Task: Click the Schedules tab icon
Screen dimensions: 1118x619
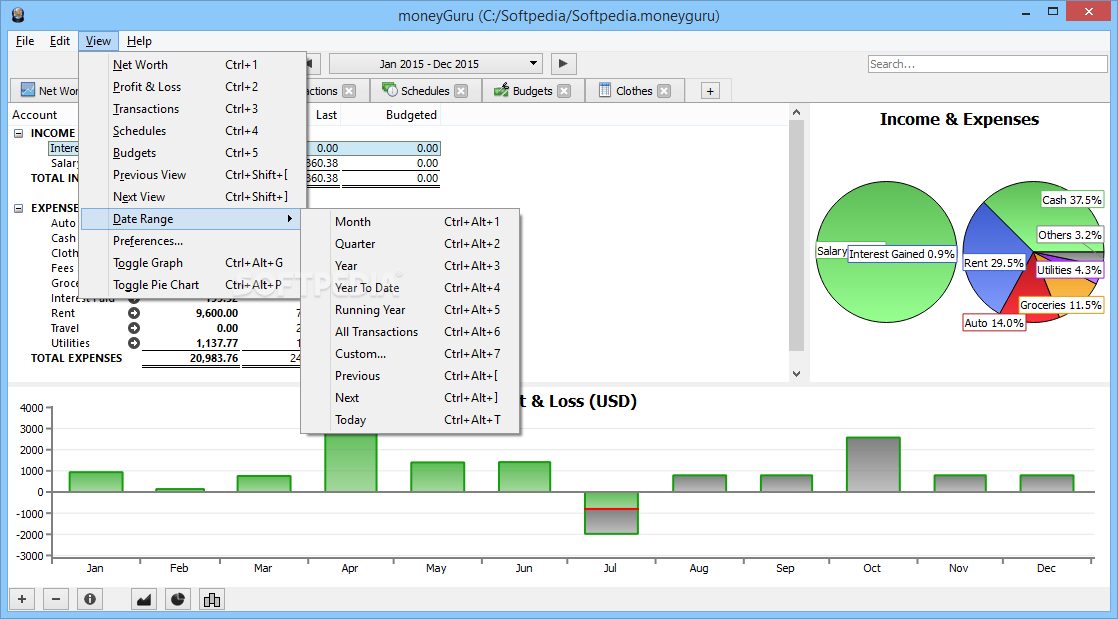Action: (x=389, y=90)
